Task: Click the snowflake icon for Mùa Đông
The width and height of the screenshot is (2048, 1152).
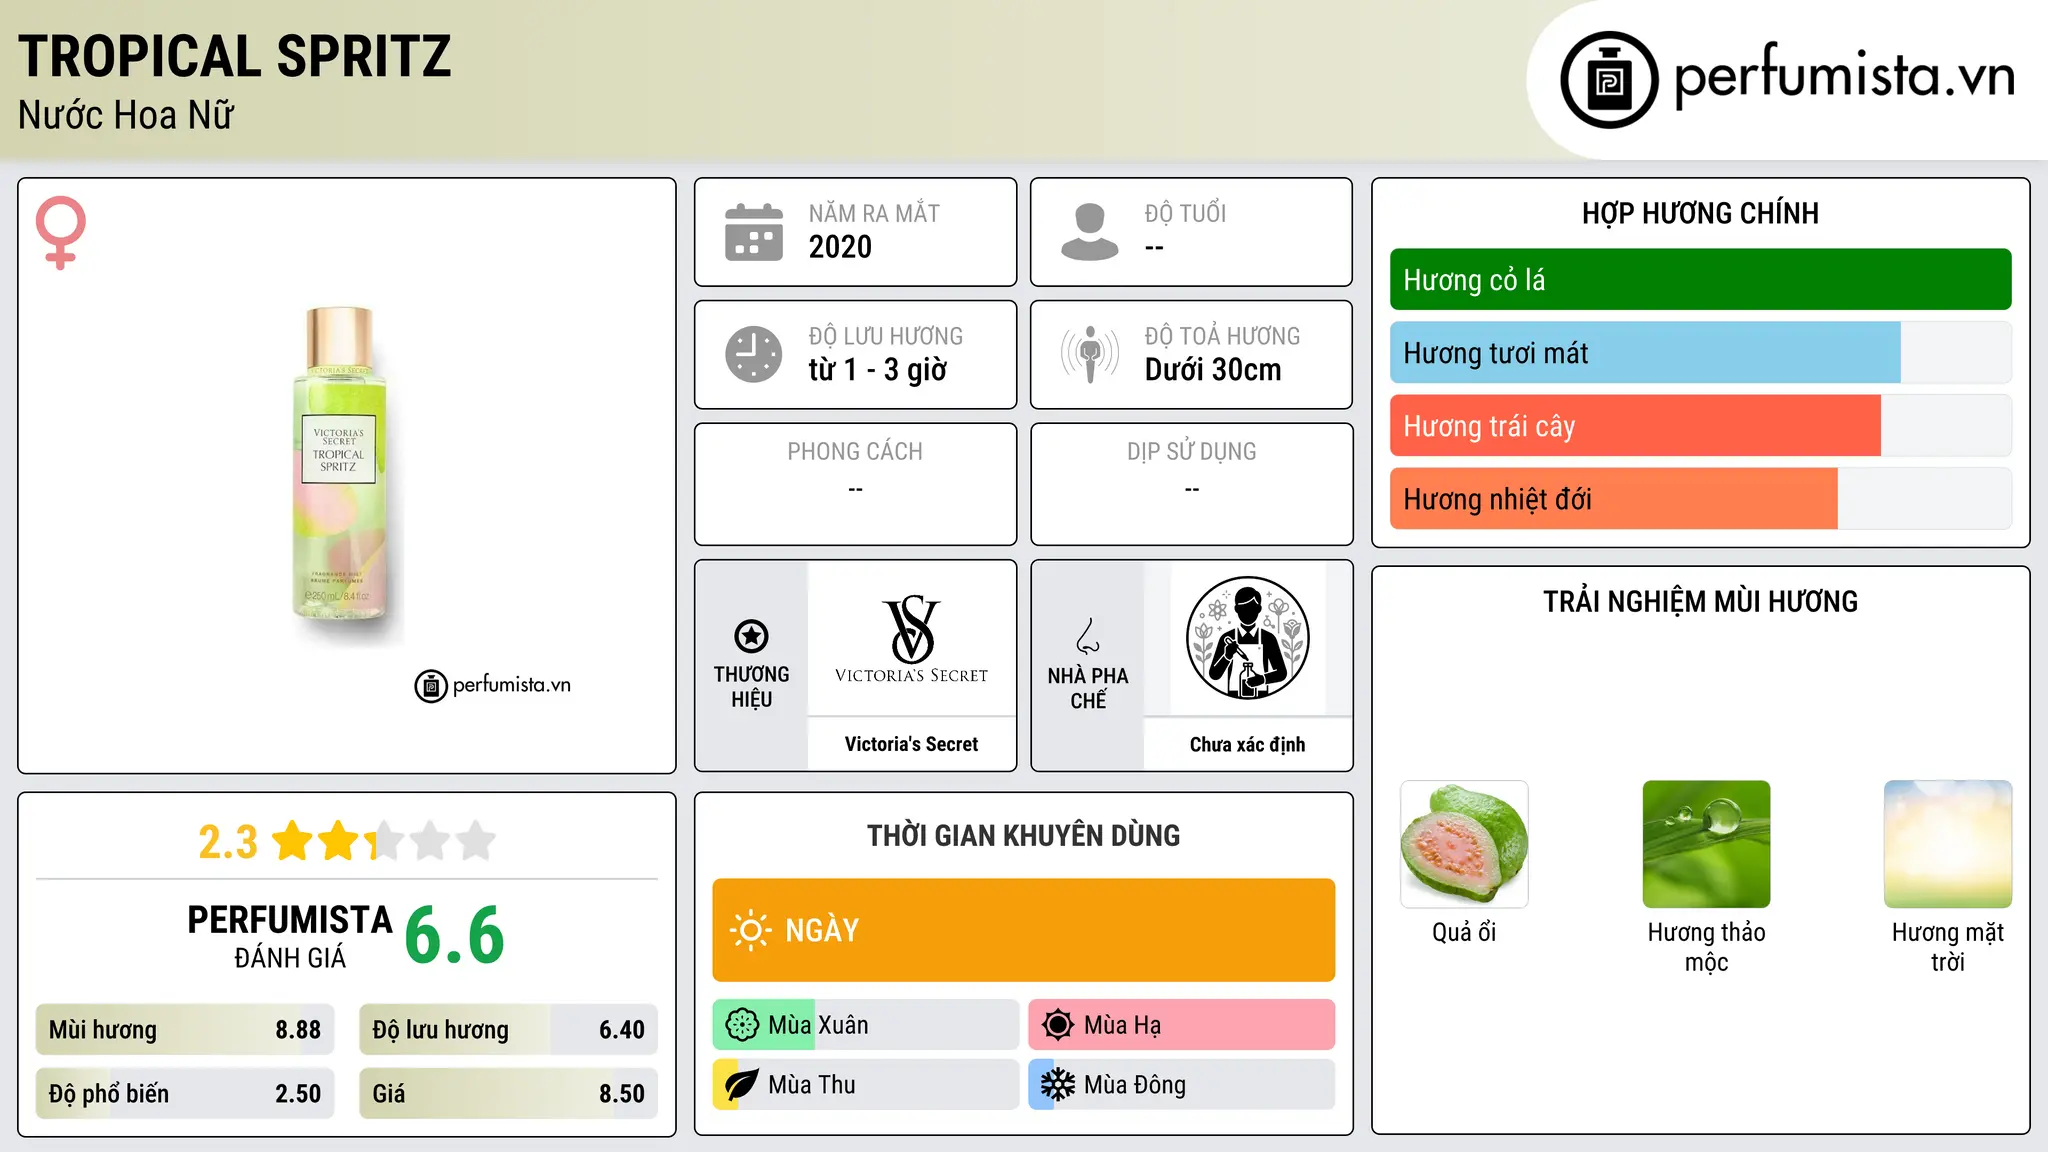Action: coord(1058,1085)
